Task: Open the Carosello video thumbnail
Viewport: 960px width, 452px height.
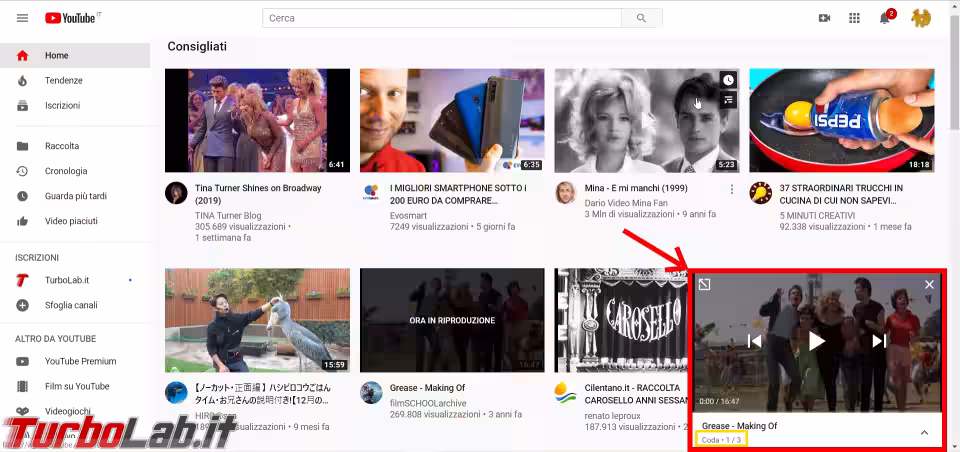Action: pos(621,320)
